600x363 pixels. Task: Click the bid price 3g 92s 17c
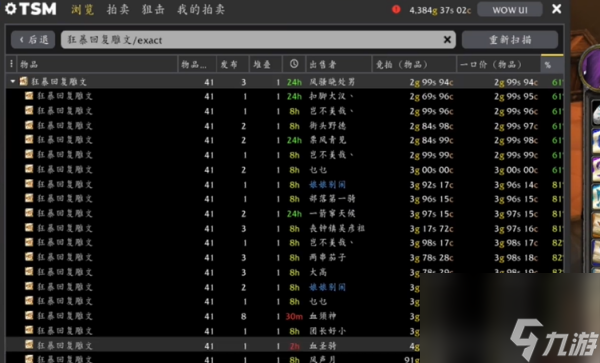pos(431,185)
